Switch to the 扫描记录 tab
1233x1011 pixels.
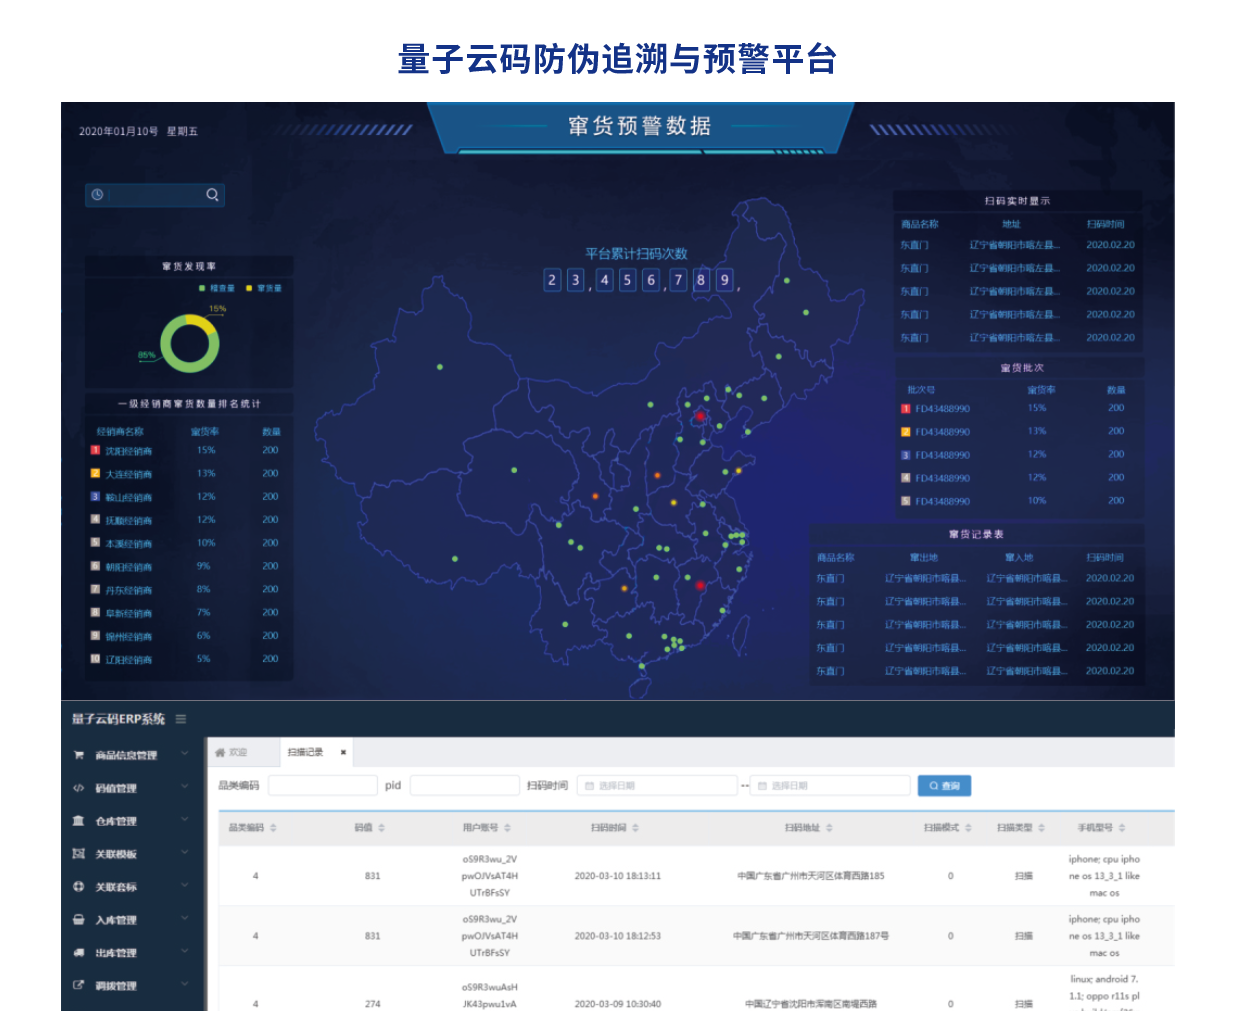(305, 752)
